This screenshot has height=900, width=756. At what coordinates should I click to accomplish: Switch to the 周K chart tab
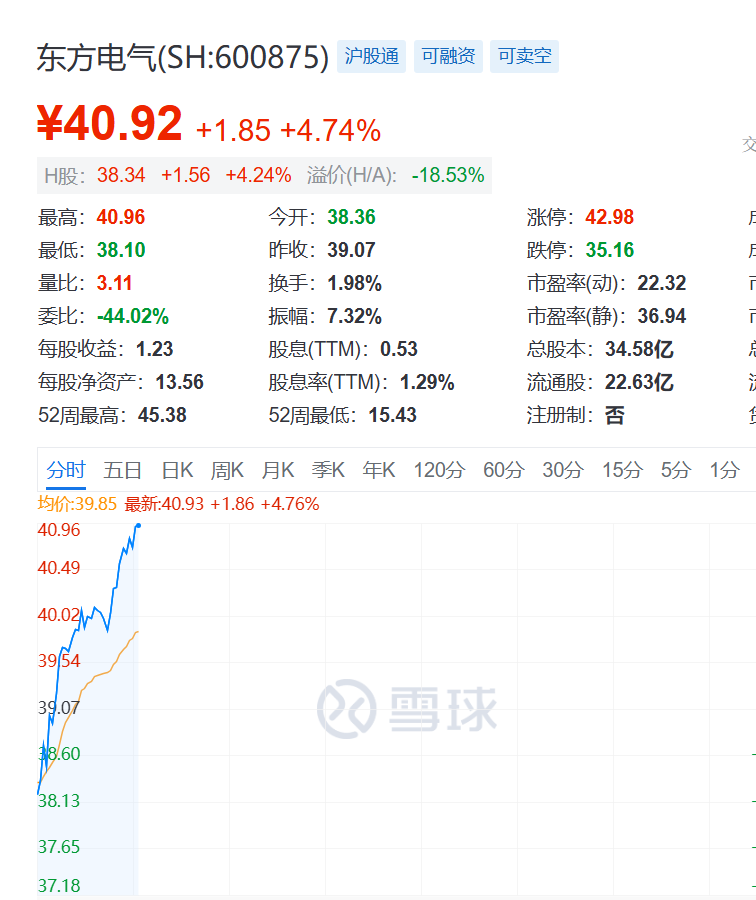227,470
